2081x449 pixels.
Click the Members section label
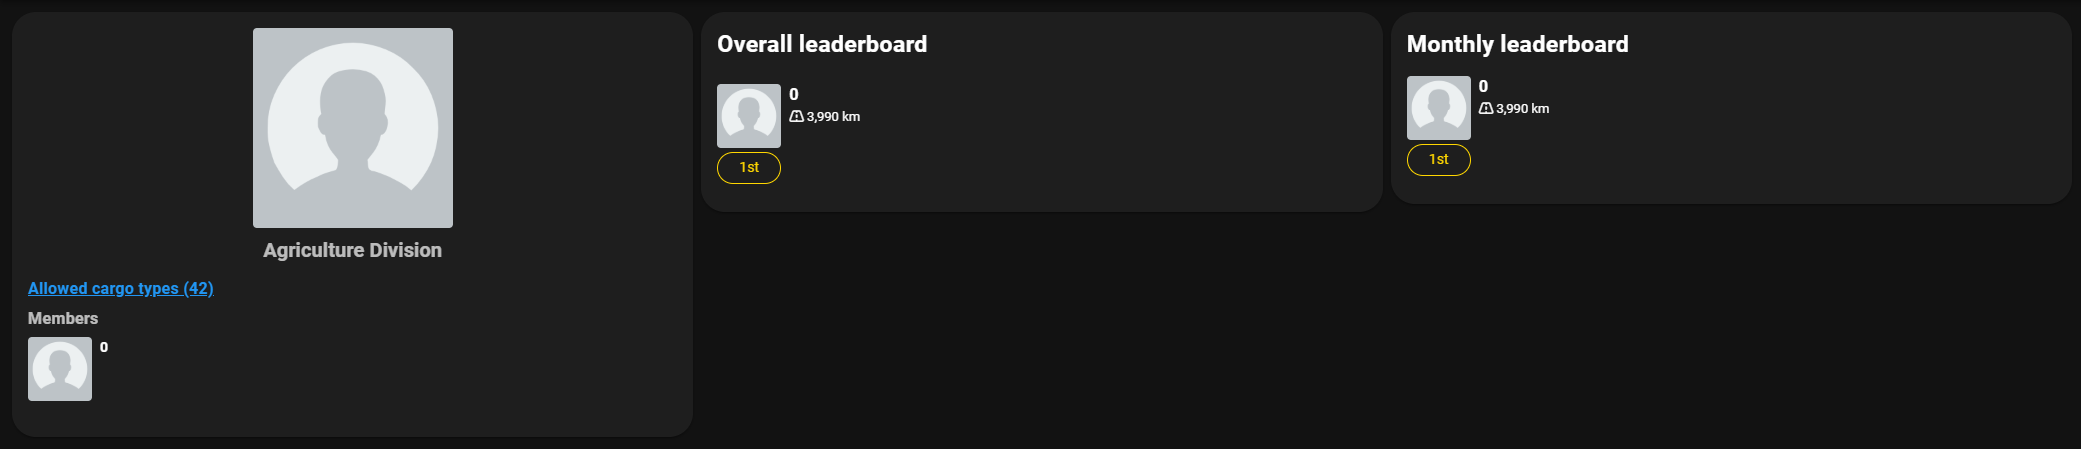(x=63, y=318)
